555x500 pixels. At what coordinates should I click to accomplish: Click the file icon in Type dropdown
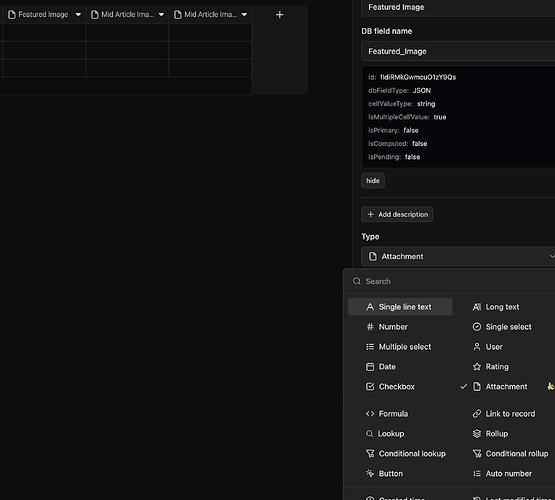(372, 256)
